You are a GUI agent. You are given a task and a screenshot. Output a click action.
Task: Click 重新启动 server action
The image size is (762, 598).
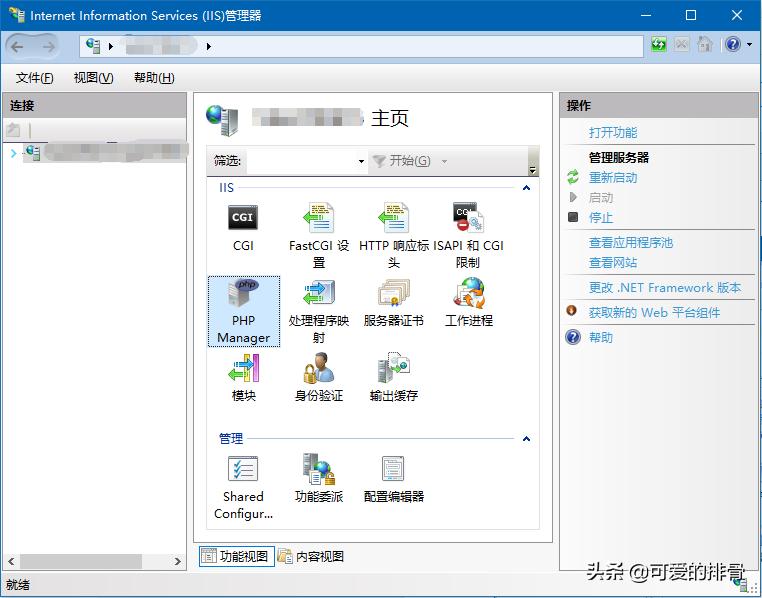613,178
